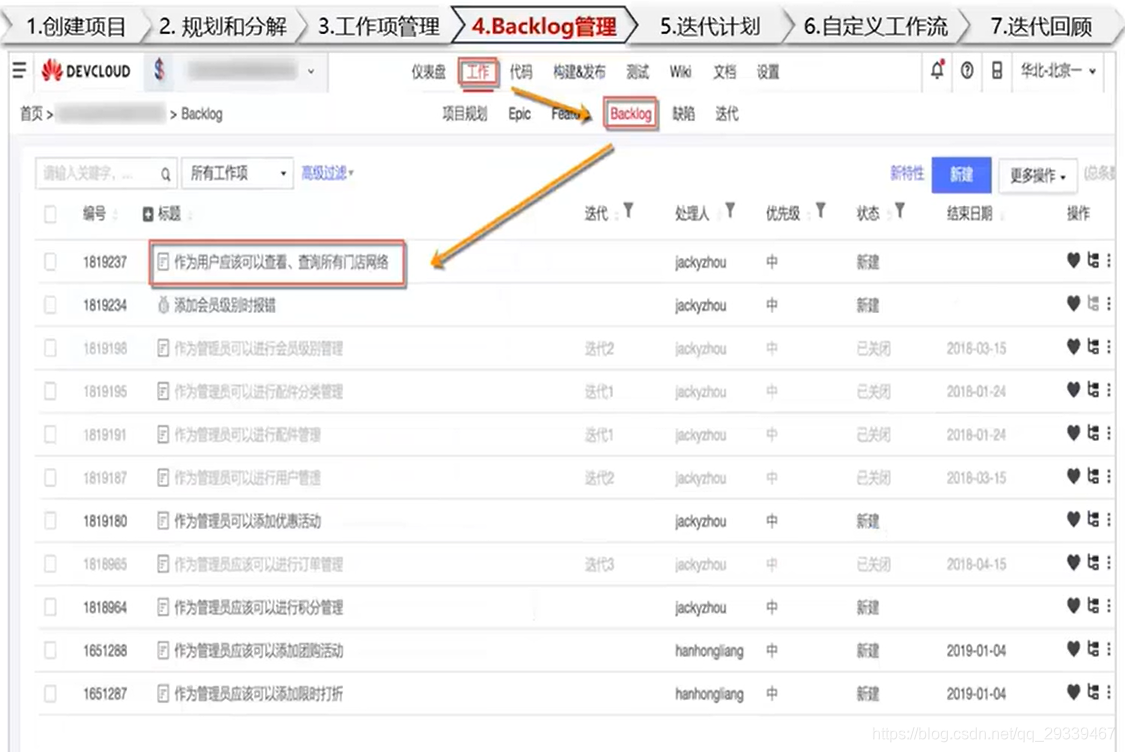Image resolution: width=1125 pixels, height=752 pixels.
Task: Expand the 高级过滤 advanced filter
Action: pyautogui.click(x=327, y=173)
